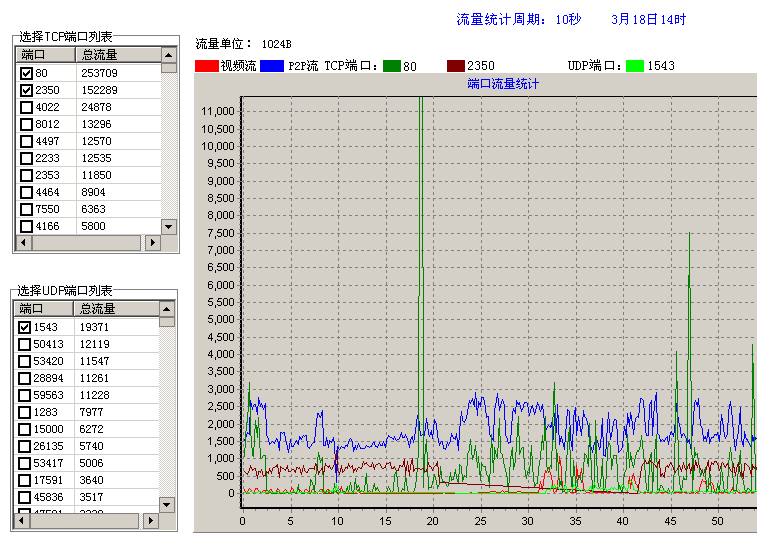This screenshot has width=757, height=534.
Task: Click the TCP list scroll-up arrow
Action: click(x=168, y=54)
